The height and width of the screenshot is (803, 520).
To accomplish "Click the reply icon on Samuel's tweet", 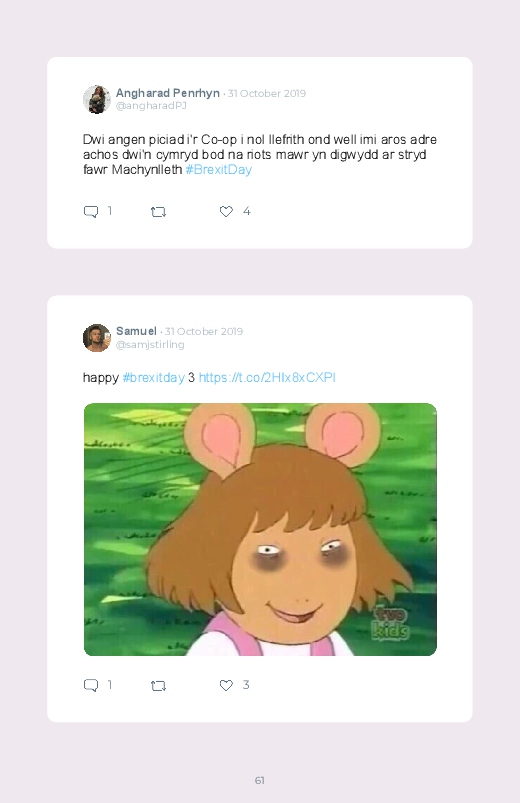I will pyautogui.click(x=91, y=685).
